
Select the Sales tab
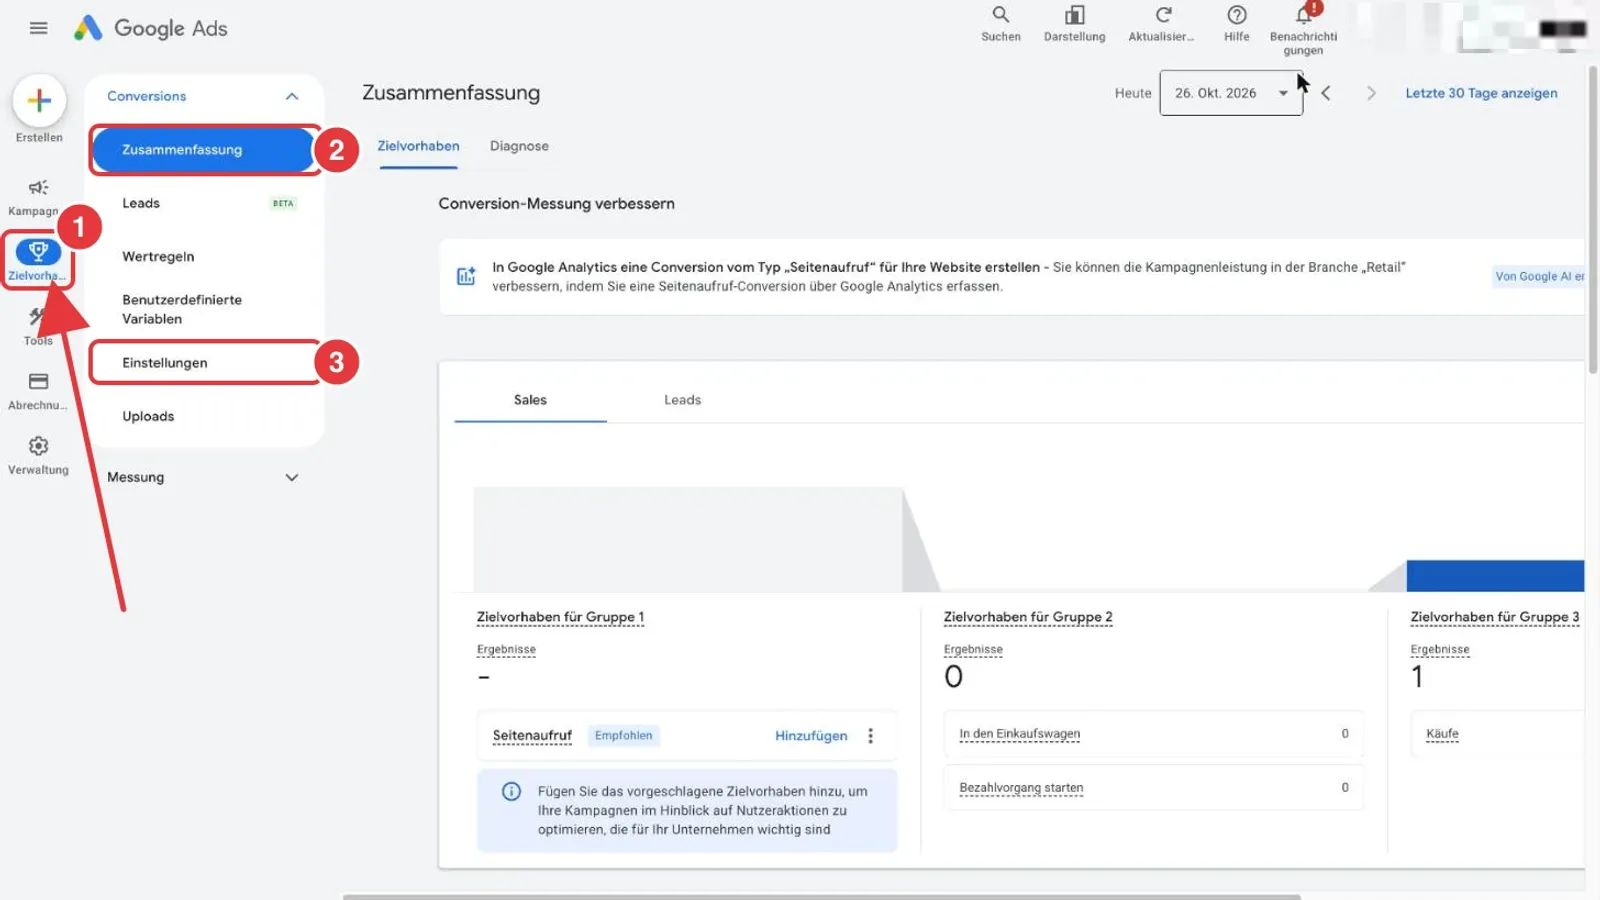click(x=530, y=400)
